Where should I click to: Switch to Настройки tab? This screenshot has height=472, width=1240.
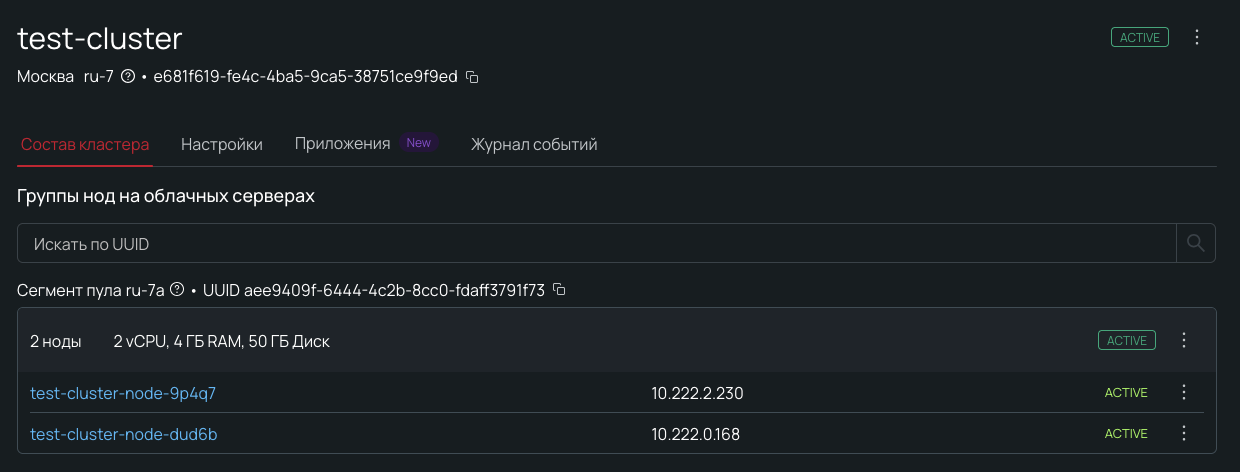point(222,144)
